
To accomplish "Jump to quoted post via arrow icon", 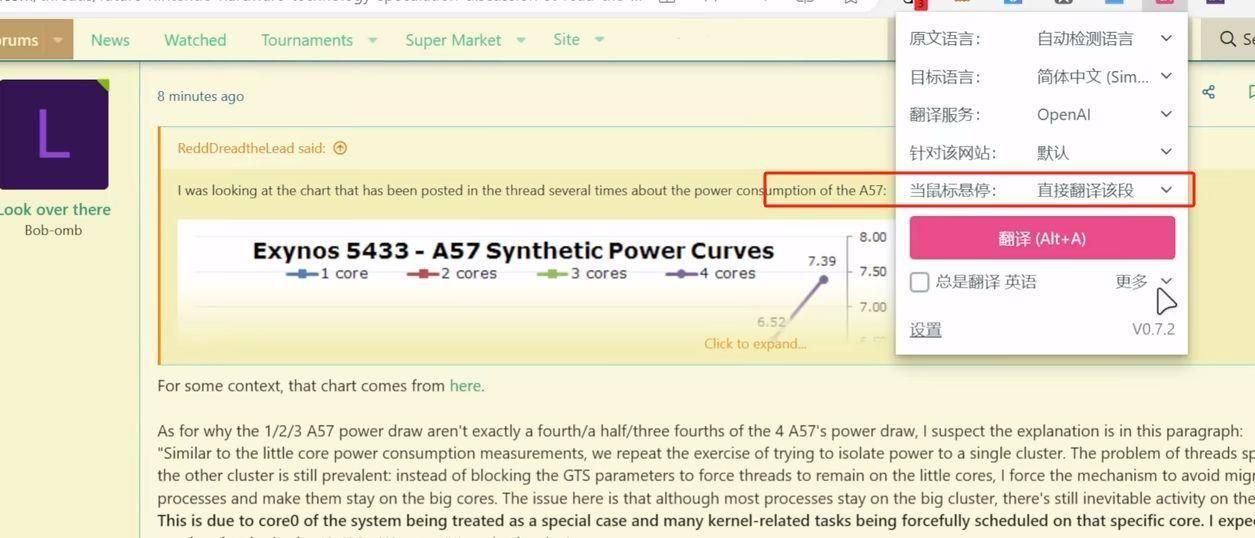I will click(340, 148).
